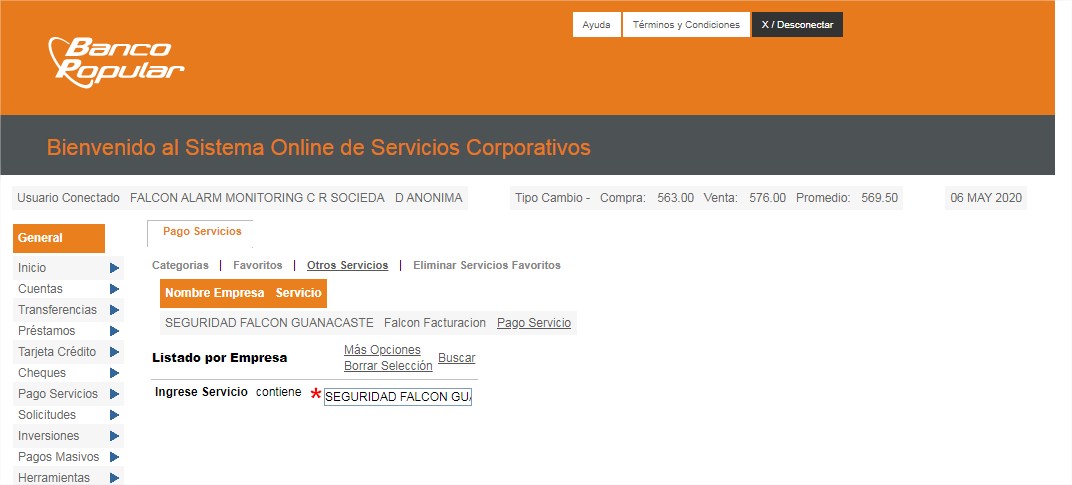Screen dimensions: 1072x485
Task: Focus the Ingrese Servicio text field
Action: pos(397,397)
